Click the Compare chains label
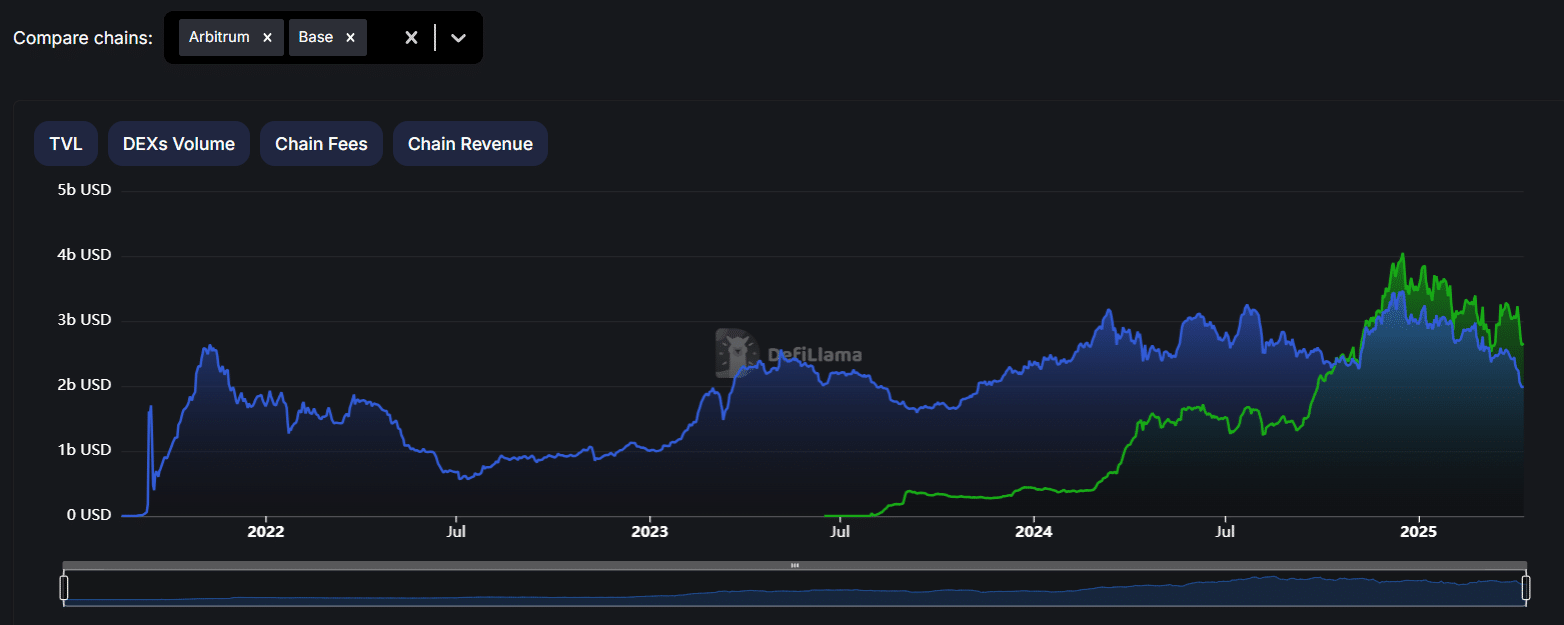 [x=83, y=38]
